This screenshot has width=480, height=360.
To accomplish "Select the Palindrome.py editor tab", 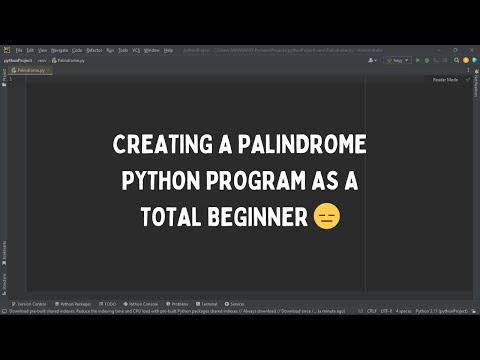I will (x=31, y=70).
